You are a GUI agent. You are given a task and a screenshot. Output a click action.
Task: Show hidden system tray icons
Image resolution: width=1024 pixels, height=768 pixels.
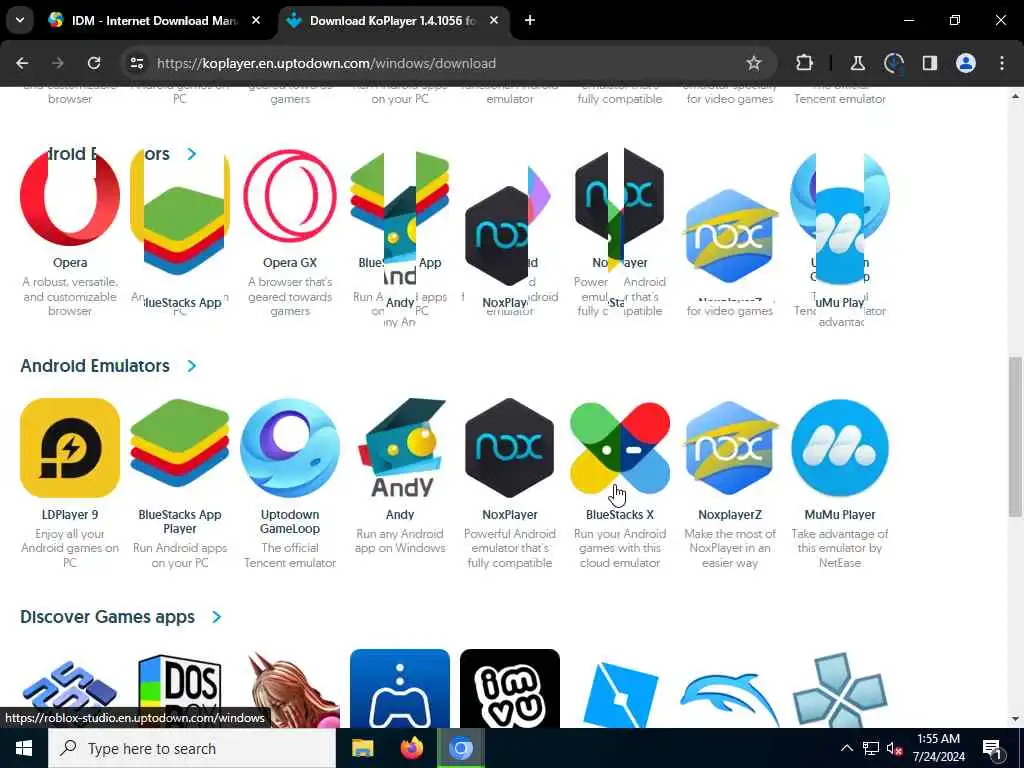[846, 748]
